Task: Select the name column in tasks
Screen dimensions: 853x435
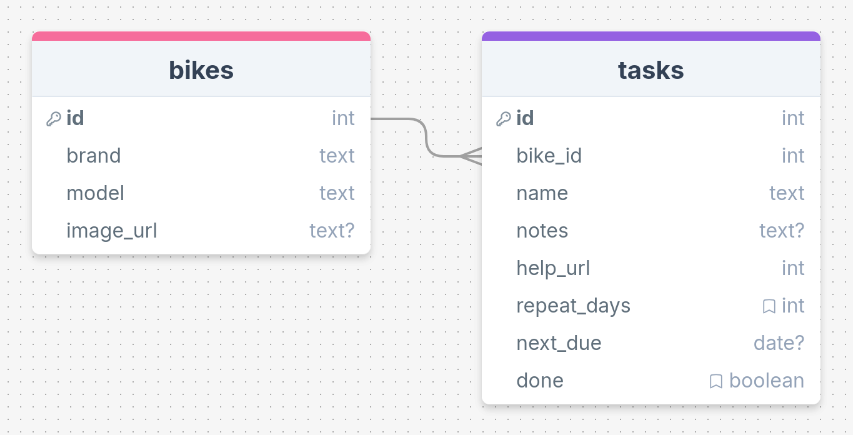Action: coord(651,194)
